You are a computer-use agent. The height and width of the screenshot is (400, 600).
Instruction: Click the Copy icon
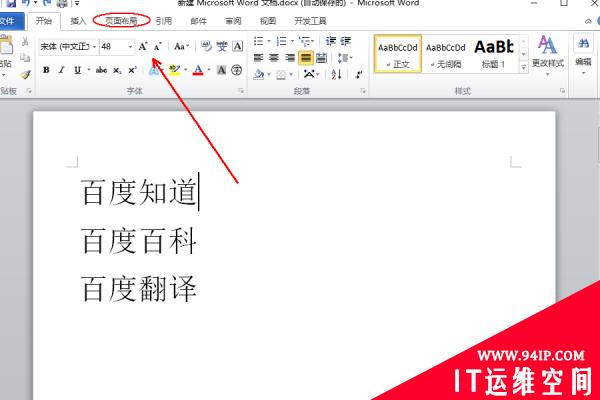25,58
